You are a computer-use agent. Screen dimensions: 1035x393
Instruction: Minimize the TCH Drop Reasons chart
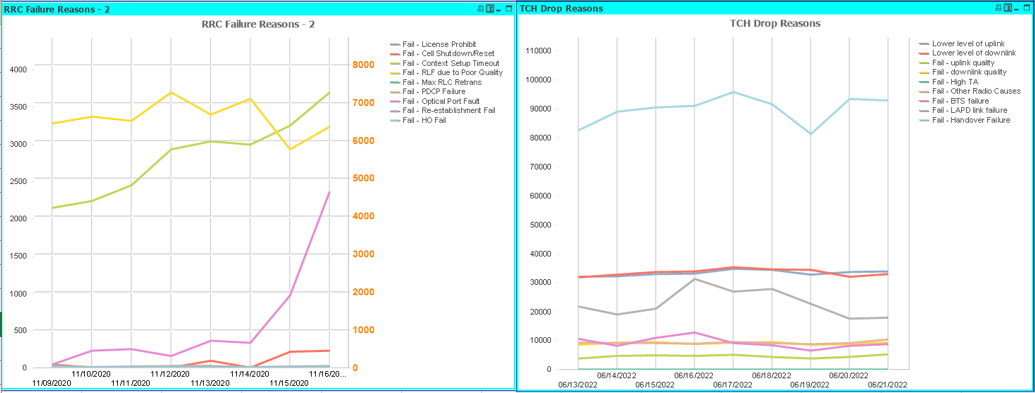[1018, 9]
